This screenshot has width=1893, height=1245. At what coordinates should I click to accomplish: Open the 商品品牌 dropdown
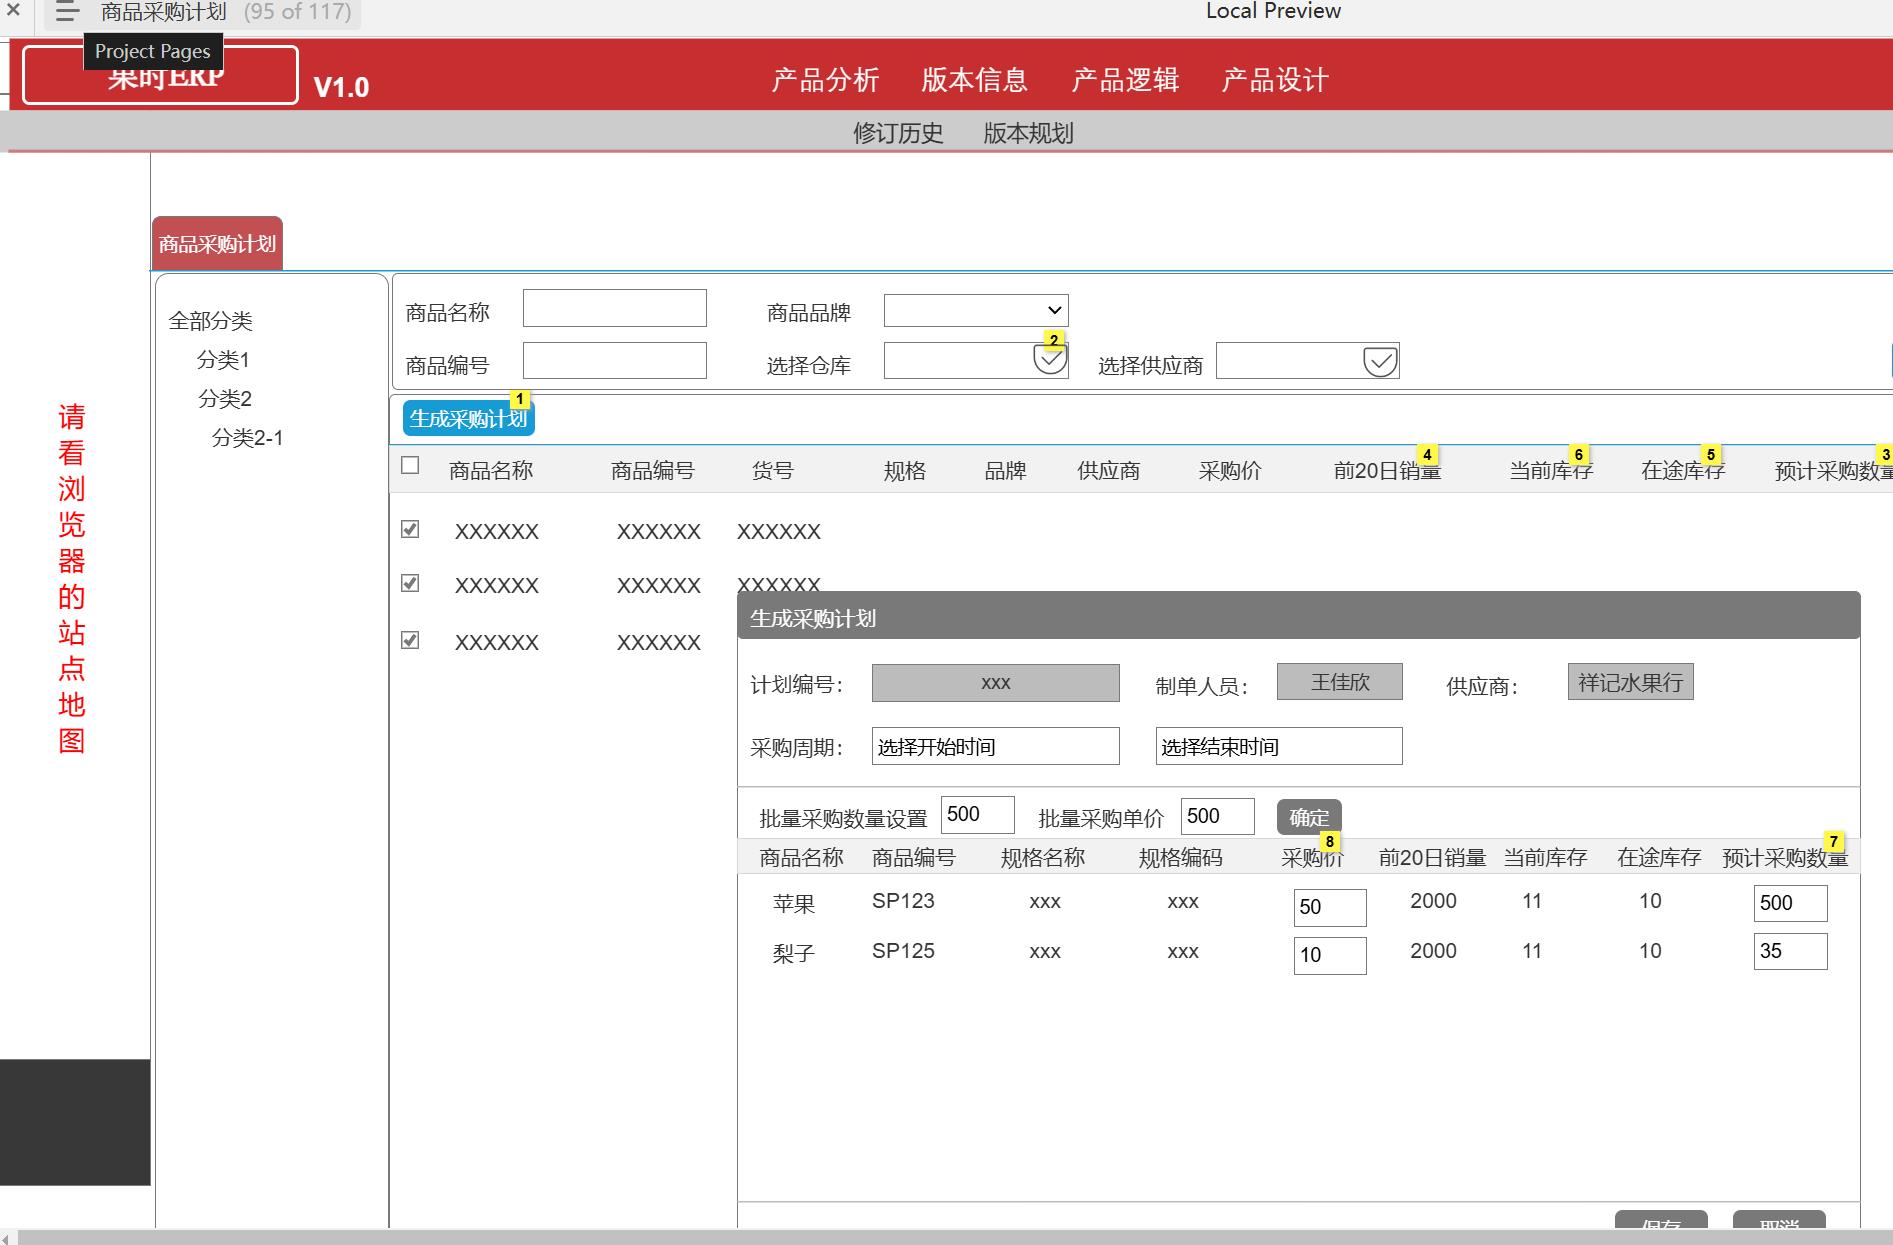coord(976,310)
